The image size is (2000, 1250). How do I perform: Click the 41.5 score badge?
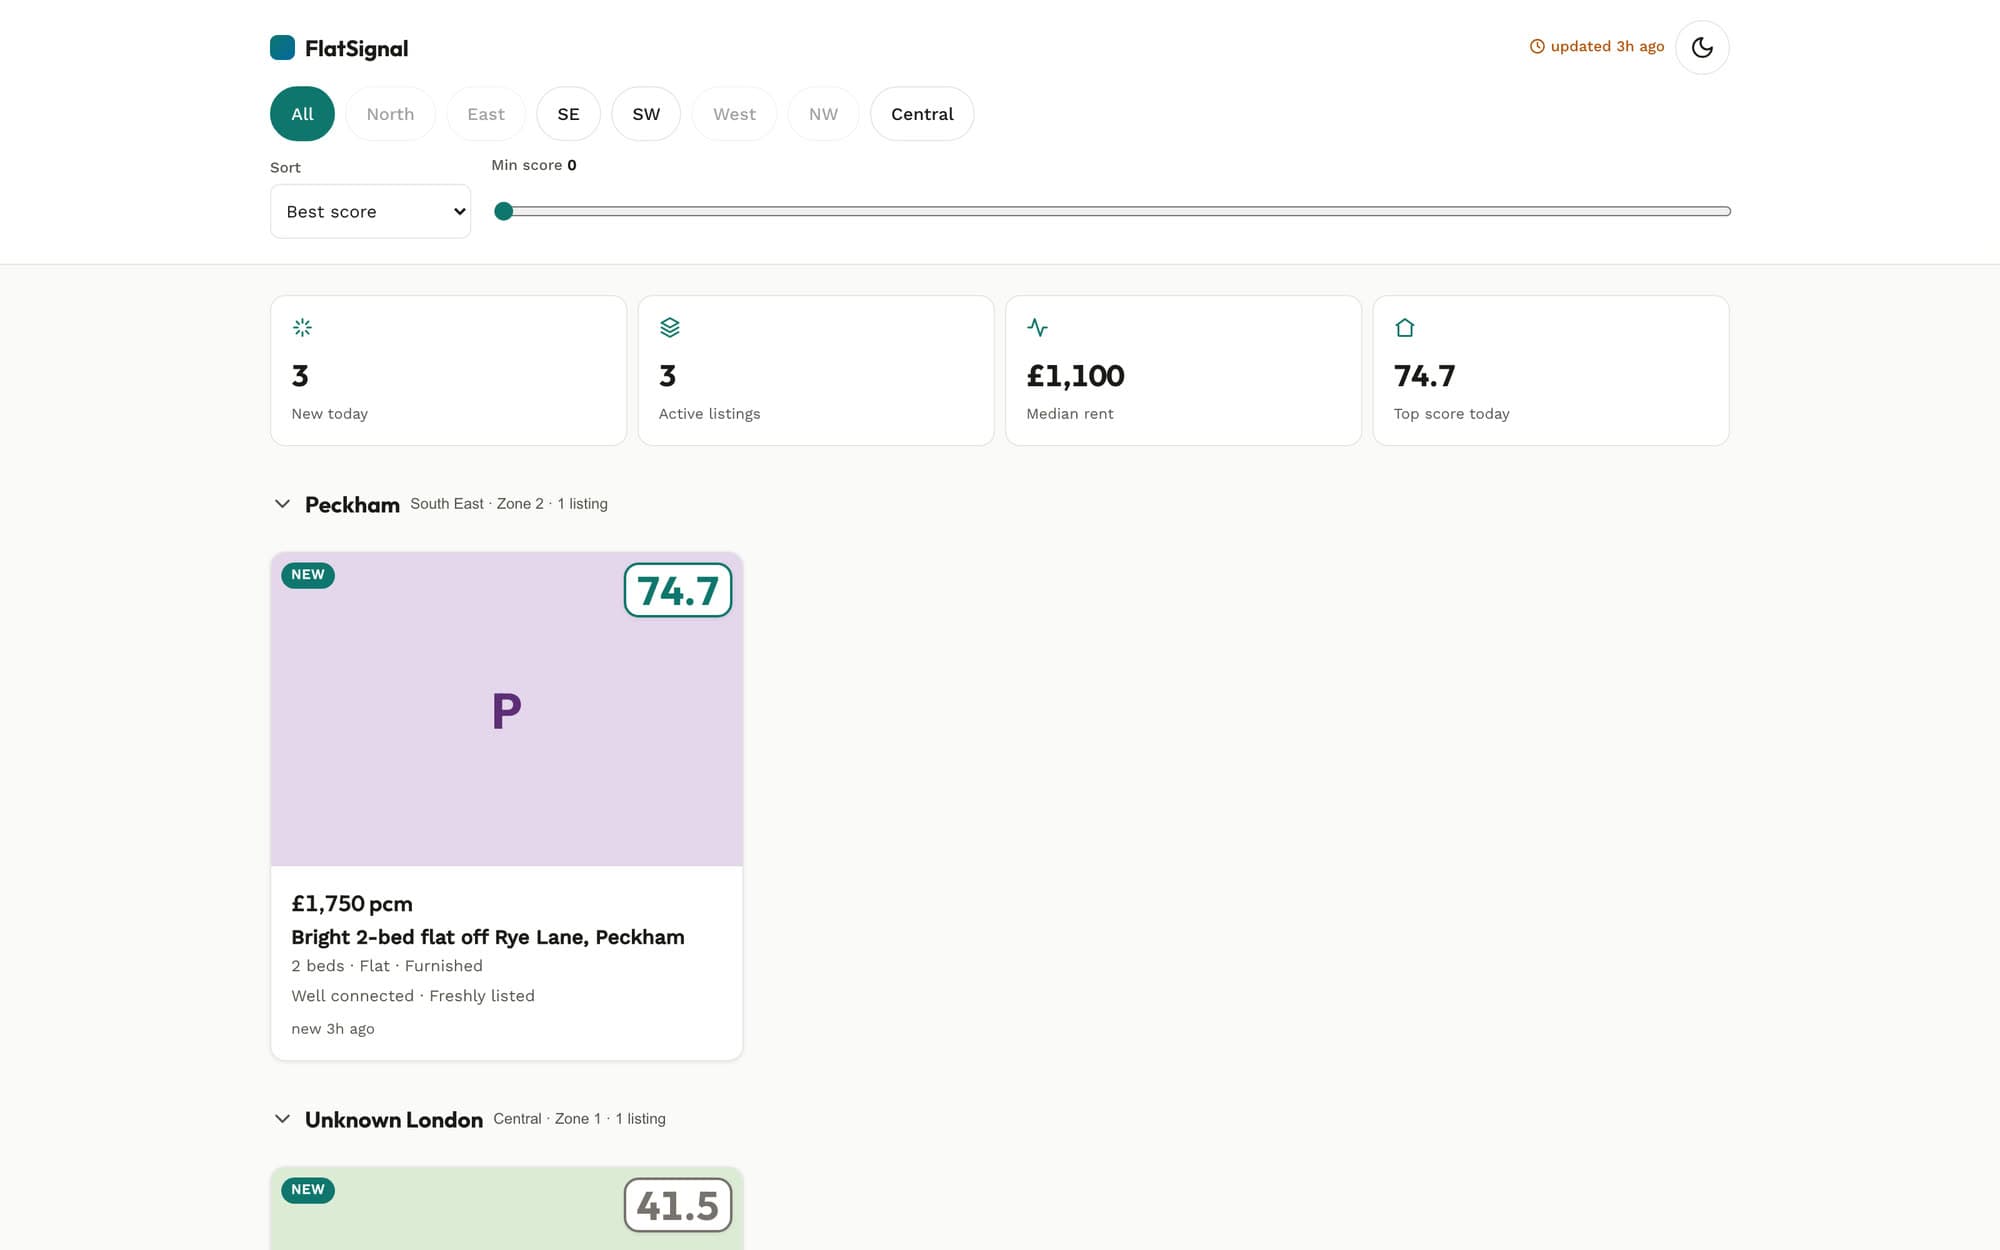678,1205
